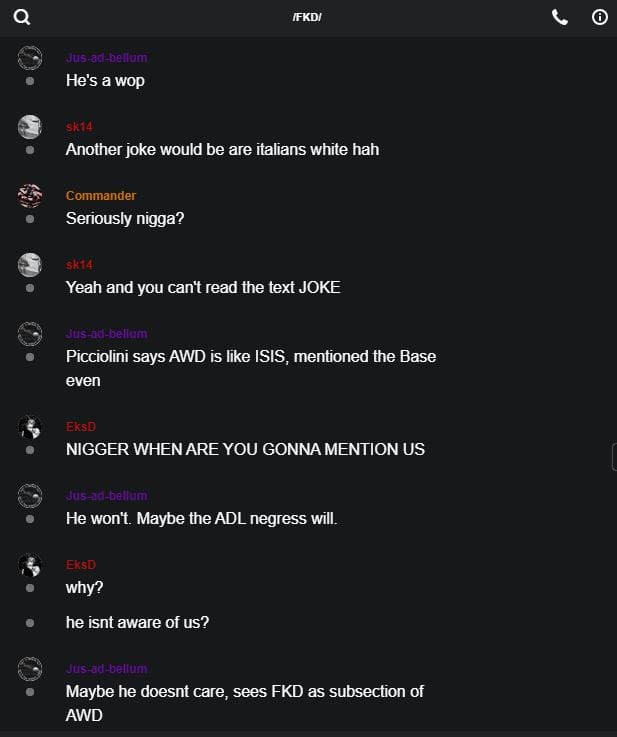The height and width of the screenshot is (737, 617).
Task: Select the message "he isnt aware of us?"
Action: (137, 622)
